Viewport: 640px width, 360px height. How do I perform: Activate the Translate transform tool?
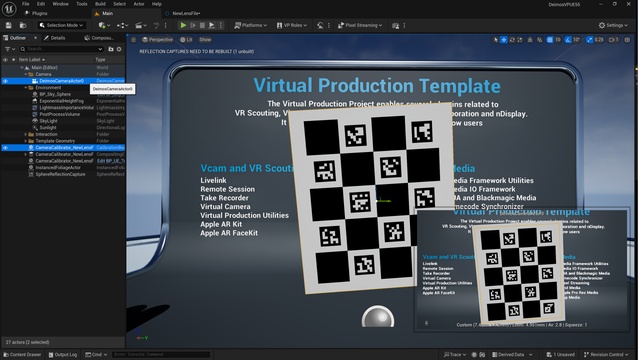(x=504, y=40)
